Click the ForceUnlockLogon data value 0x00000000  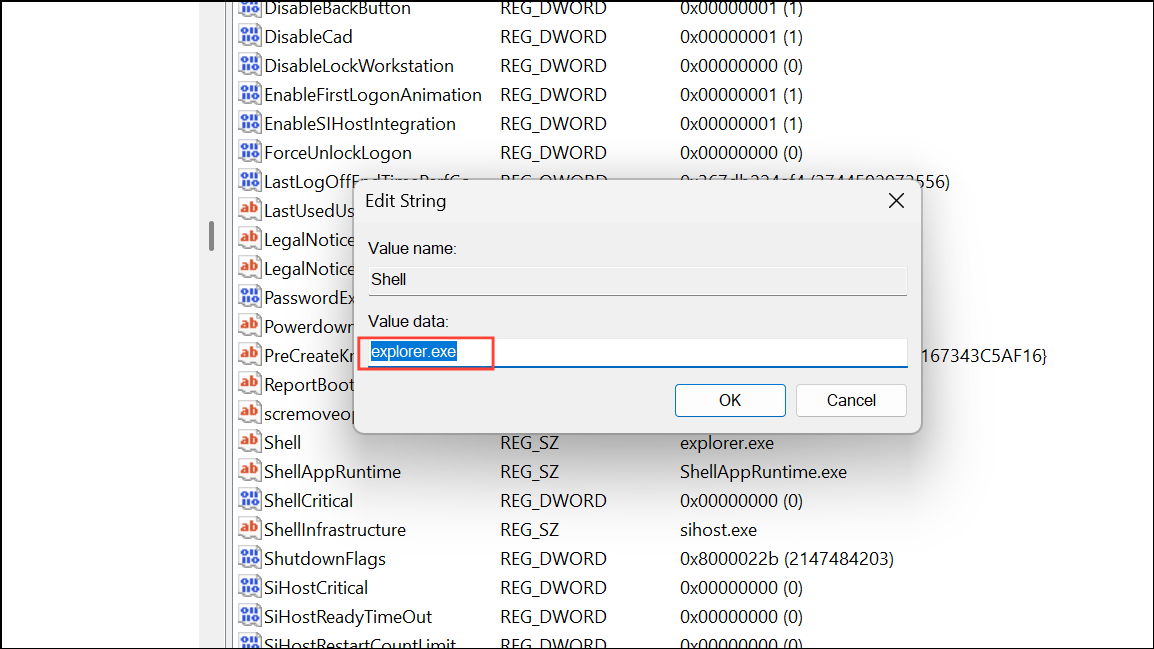pyautogui.click(x=741, y=153)
